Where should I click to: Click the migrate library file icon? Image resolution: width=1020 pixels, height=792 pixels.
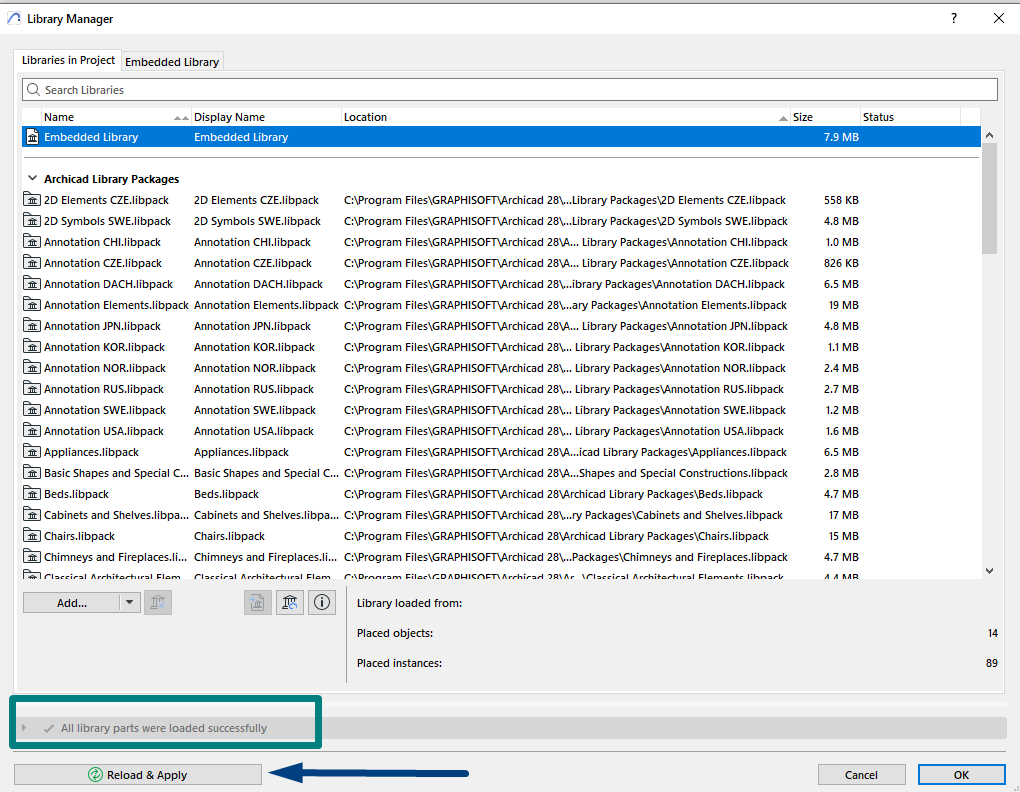coord(258,603)
